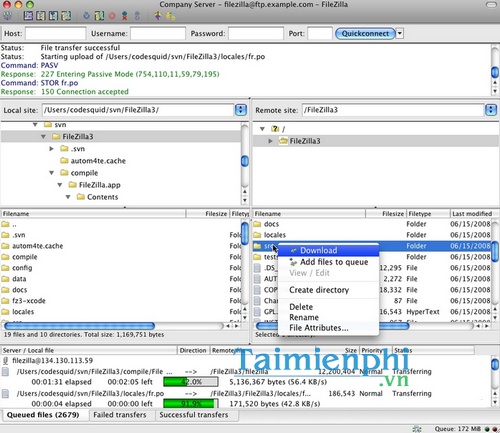Focus the Password input field
Viewport: 500px width, 433px height.
point(256,33)
